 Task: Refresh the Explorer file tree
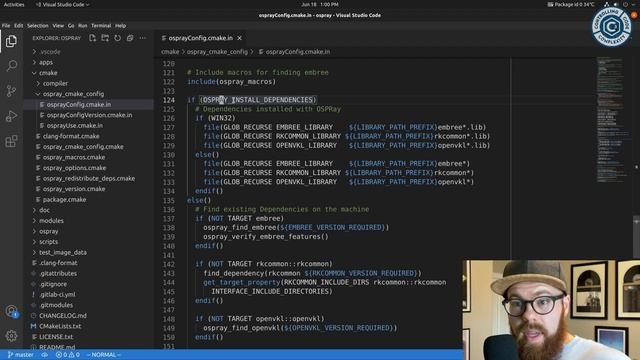118,38
